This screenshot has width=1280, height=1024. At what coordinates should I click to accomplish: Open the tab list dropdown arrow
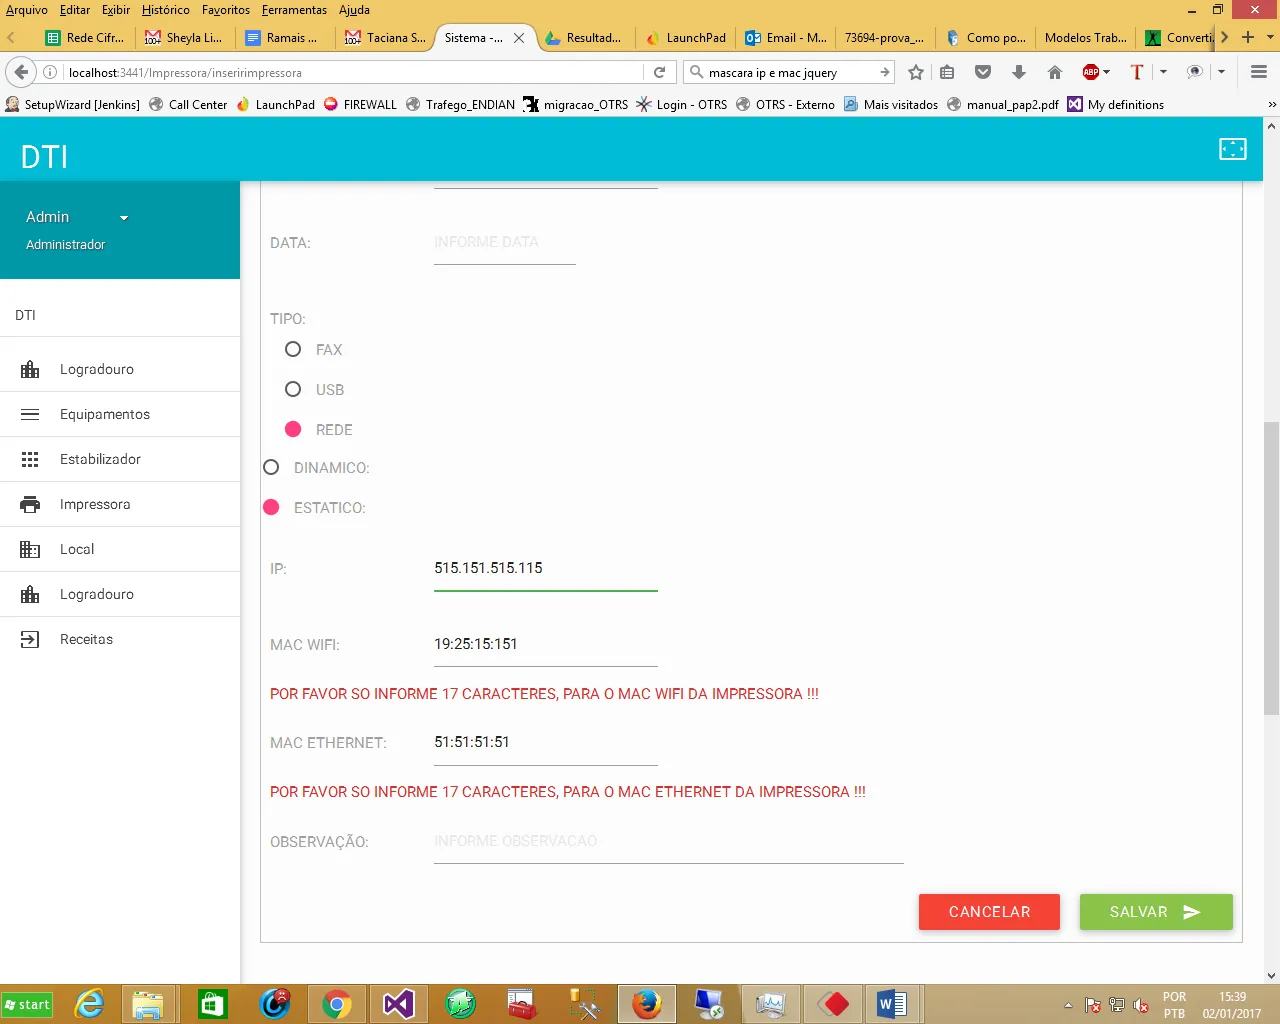[x=1270, y=37]
